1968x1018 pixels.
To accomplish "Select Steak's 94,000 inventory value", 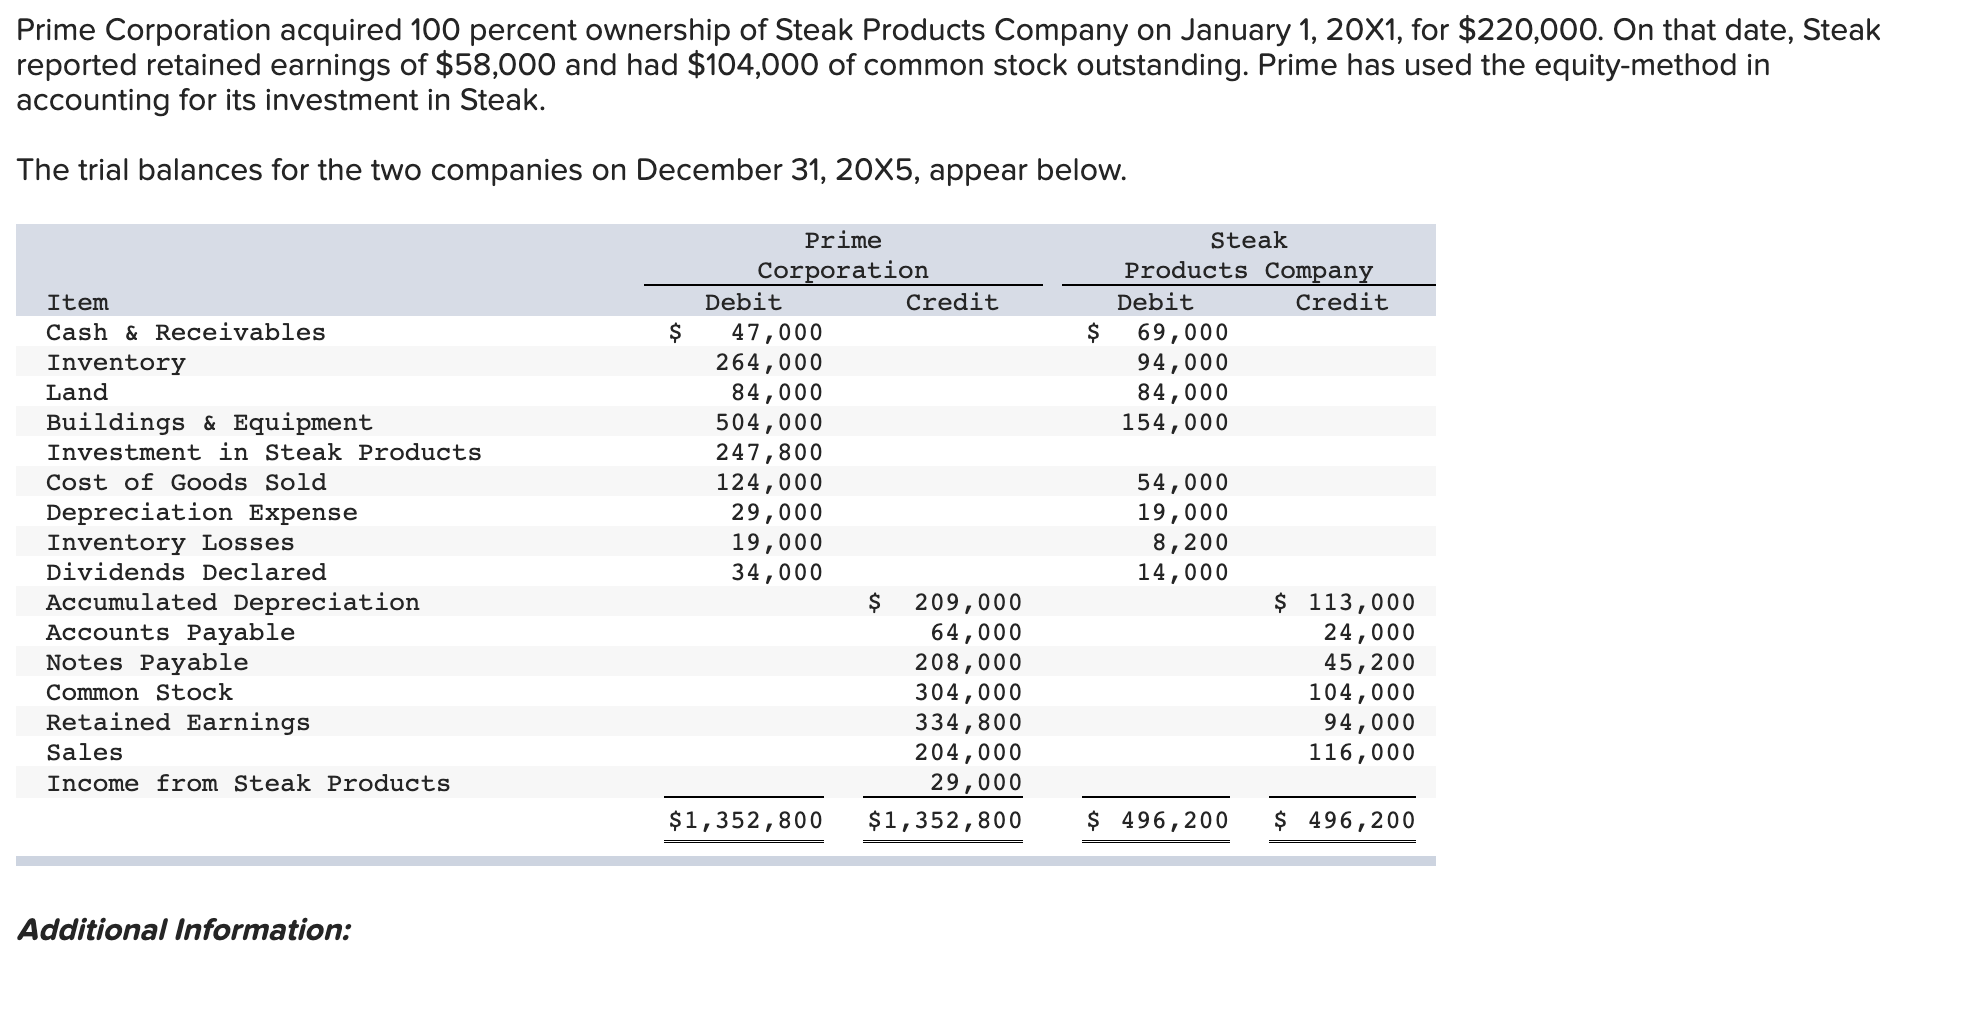I will point(1183,362).
